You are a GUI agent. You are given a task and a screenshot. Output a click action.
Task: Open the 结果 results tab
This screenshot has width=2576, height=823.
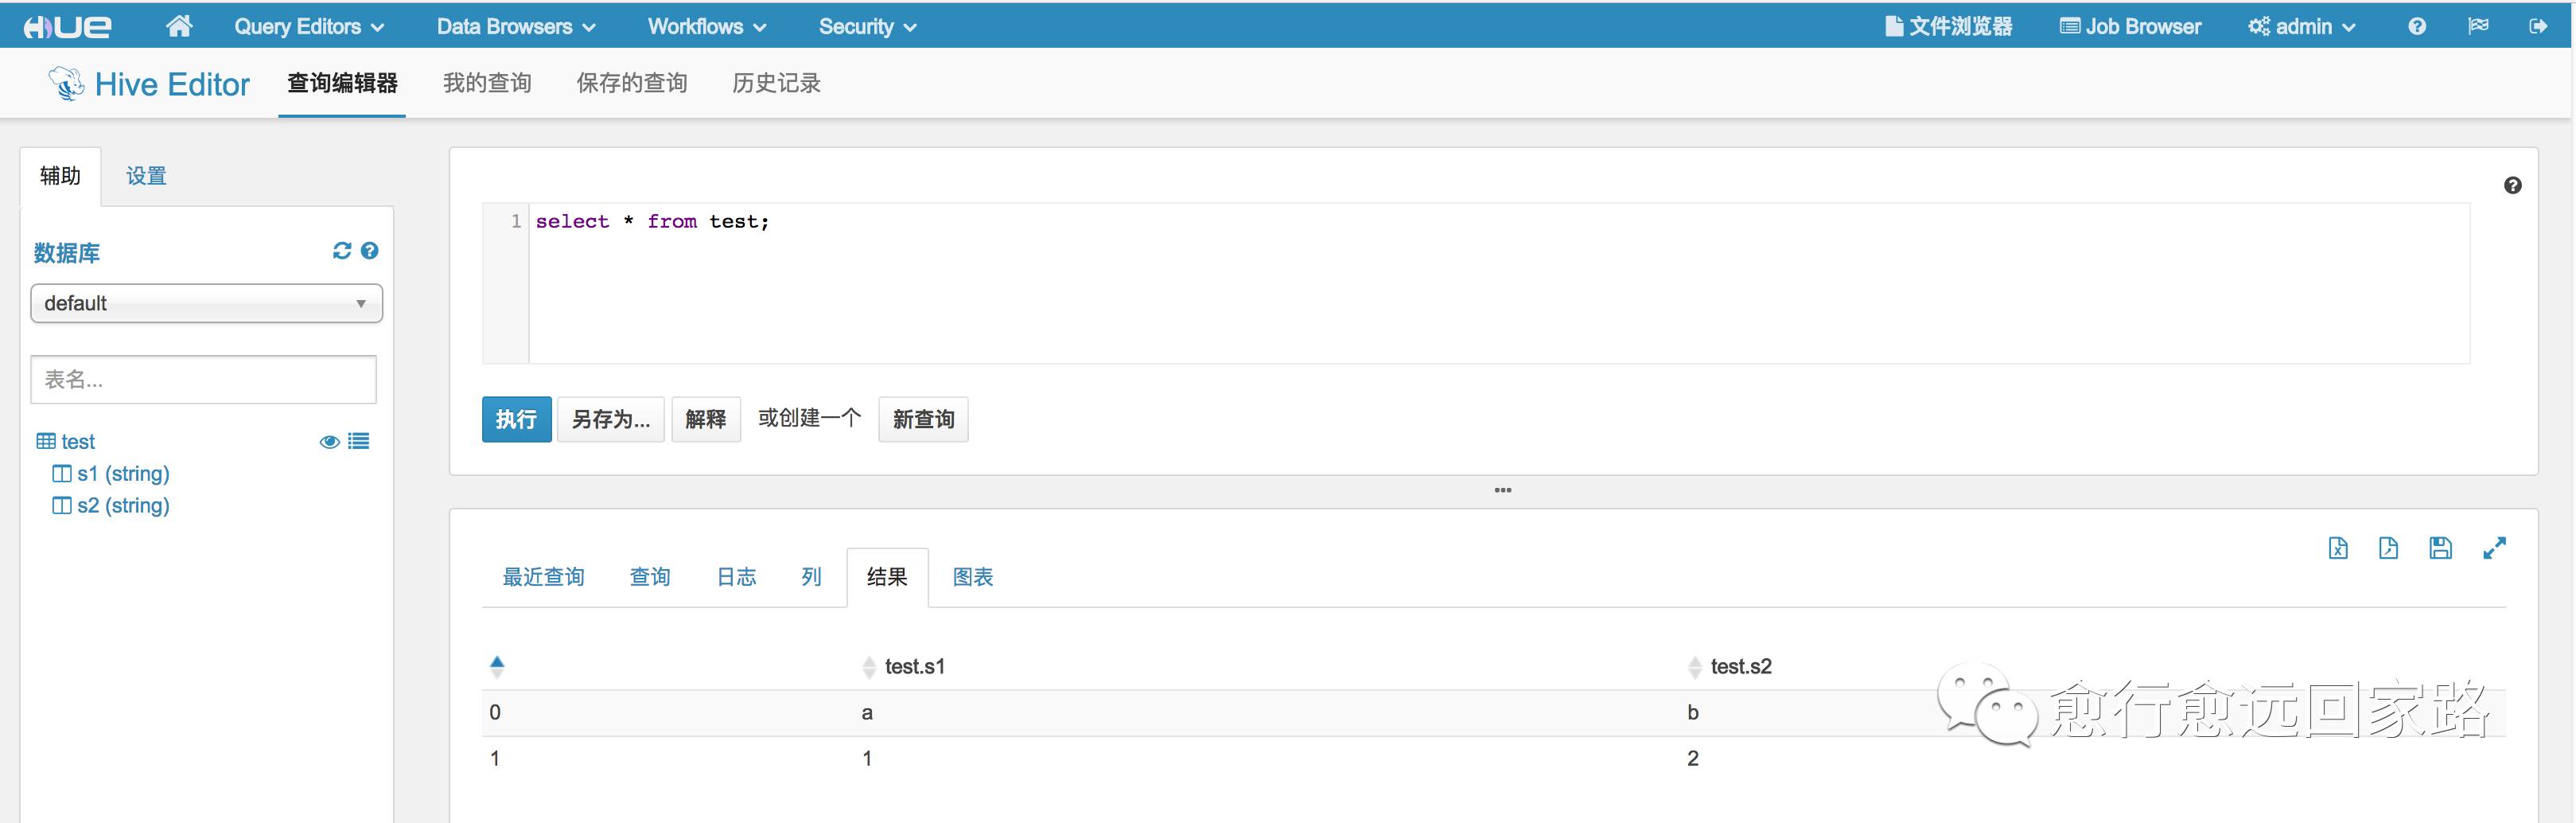(x=887, y=577)
